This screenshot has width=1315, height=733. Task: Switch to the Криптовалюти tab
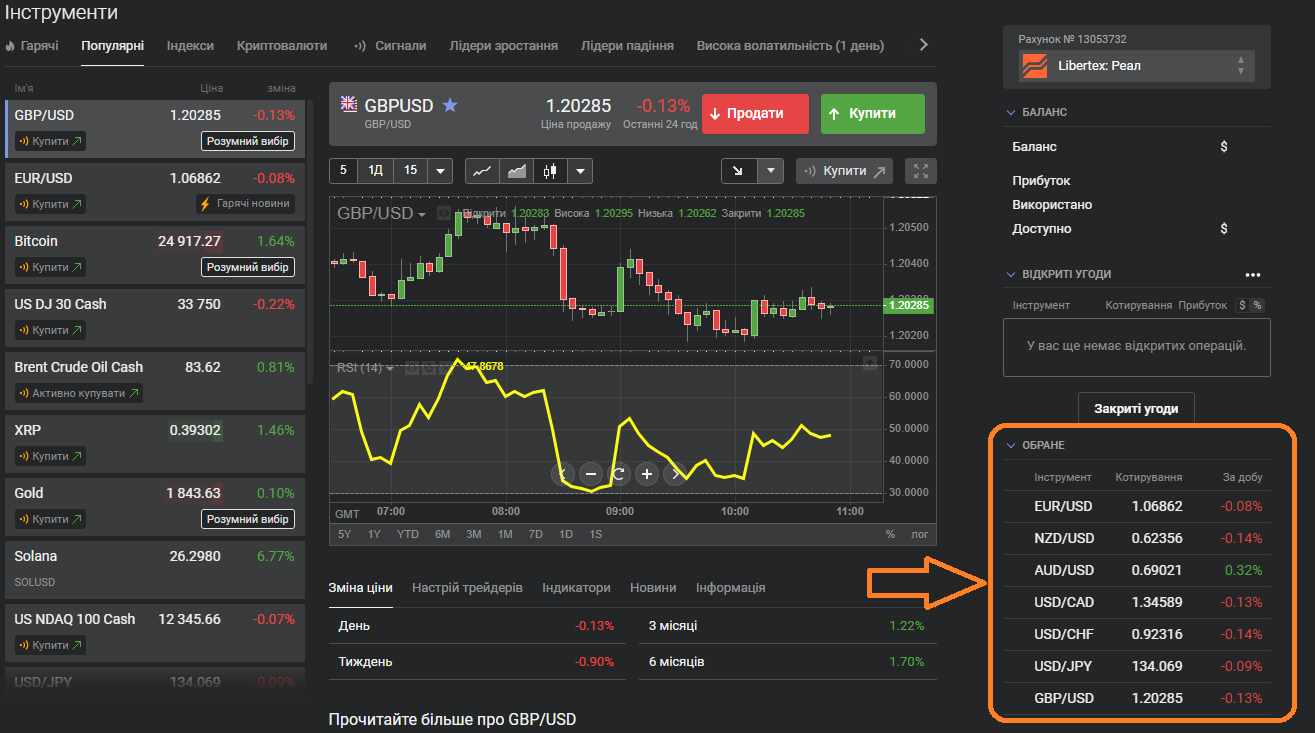281,45
